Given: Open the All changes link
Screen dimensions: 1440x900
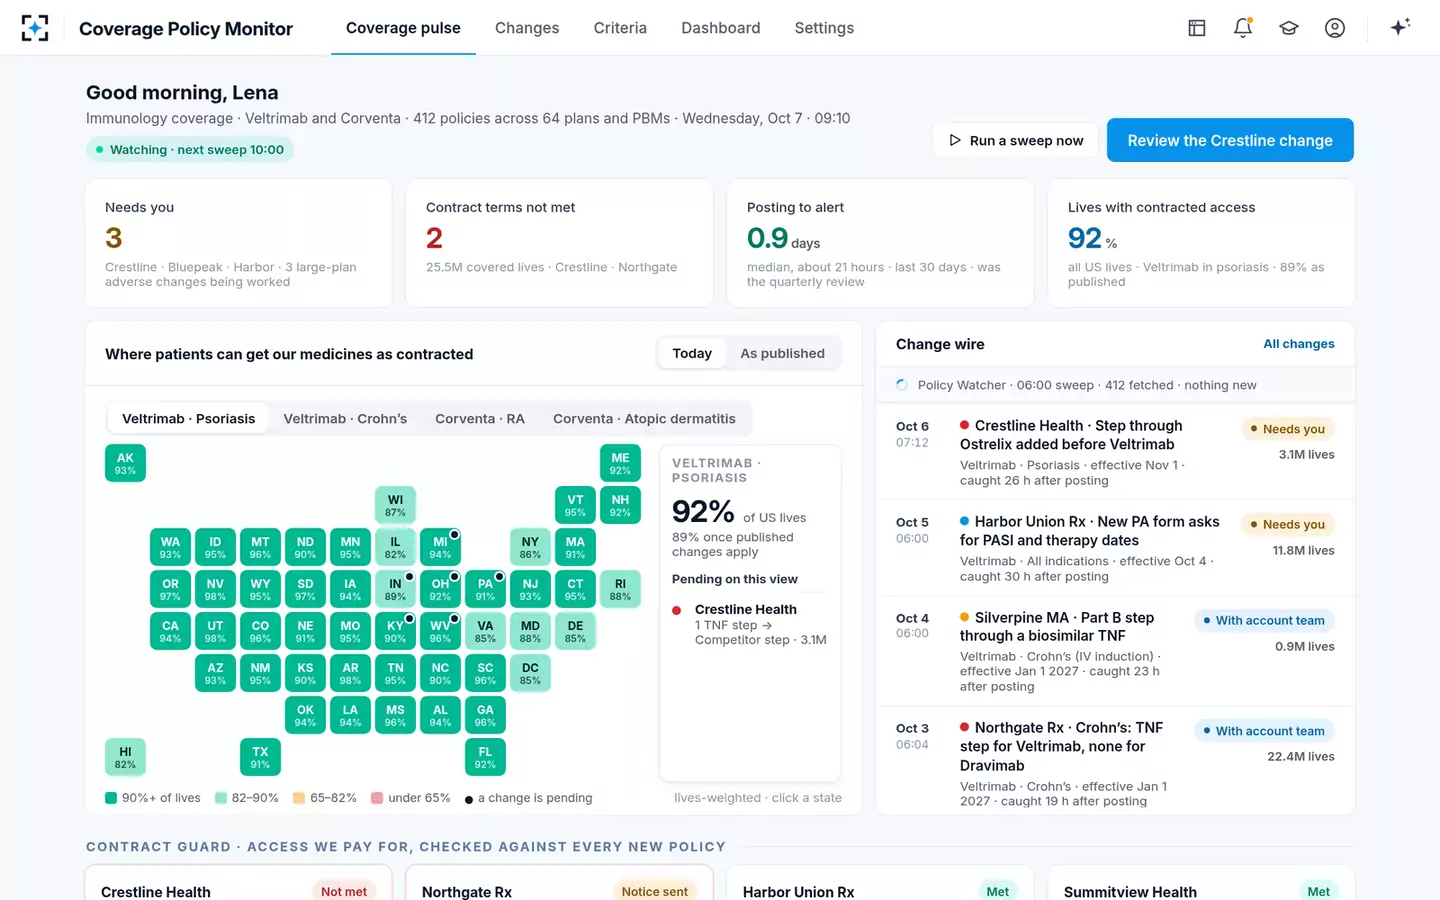Looking at the screenshot, I should coord(1299,344).
